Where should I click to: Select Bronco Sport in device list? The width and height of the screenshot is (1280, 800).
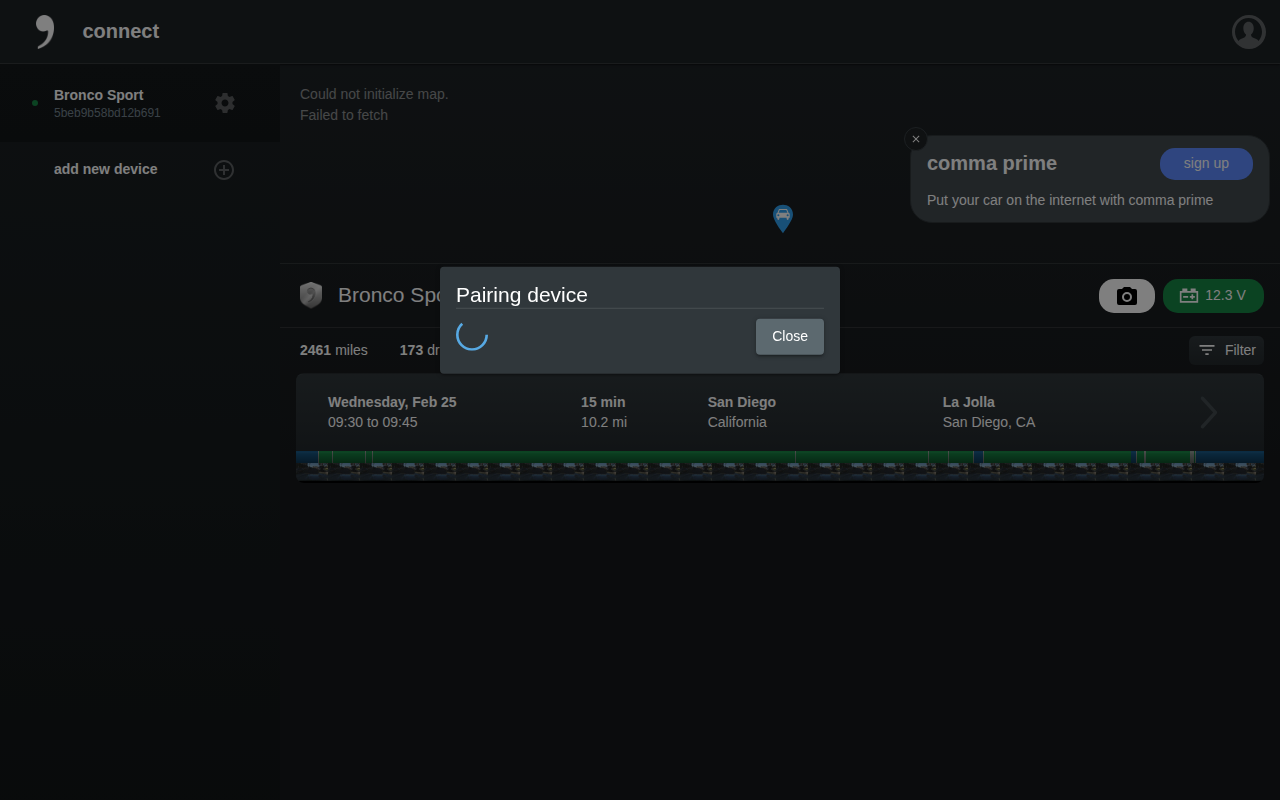(x=140, y=103)
